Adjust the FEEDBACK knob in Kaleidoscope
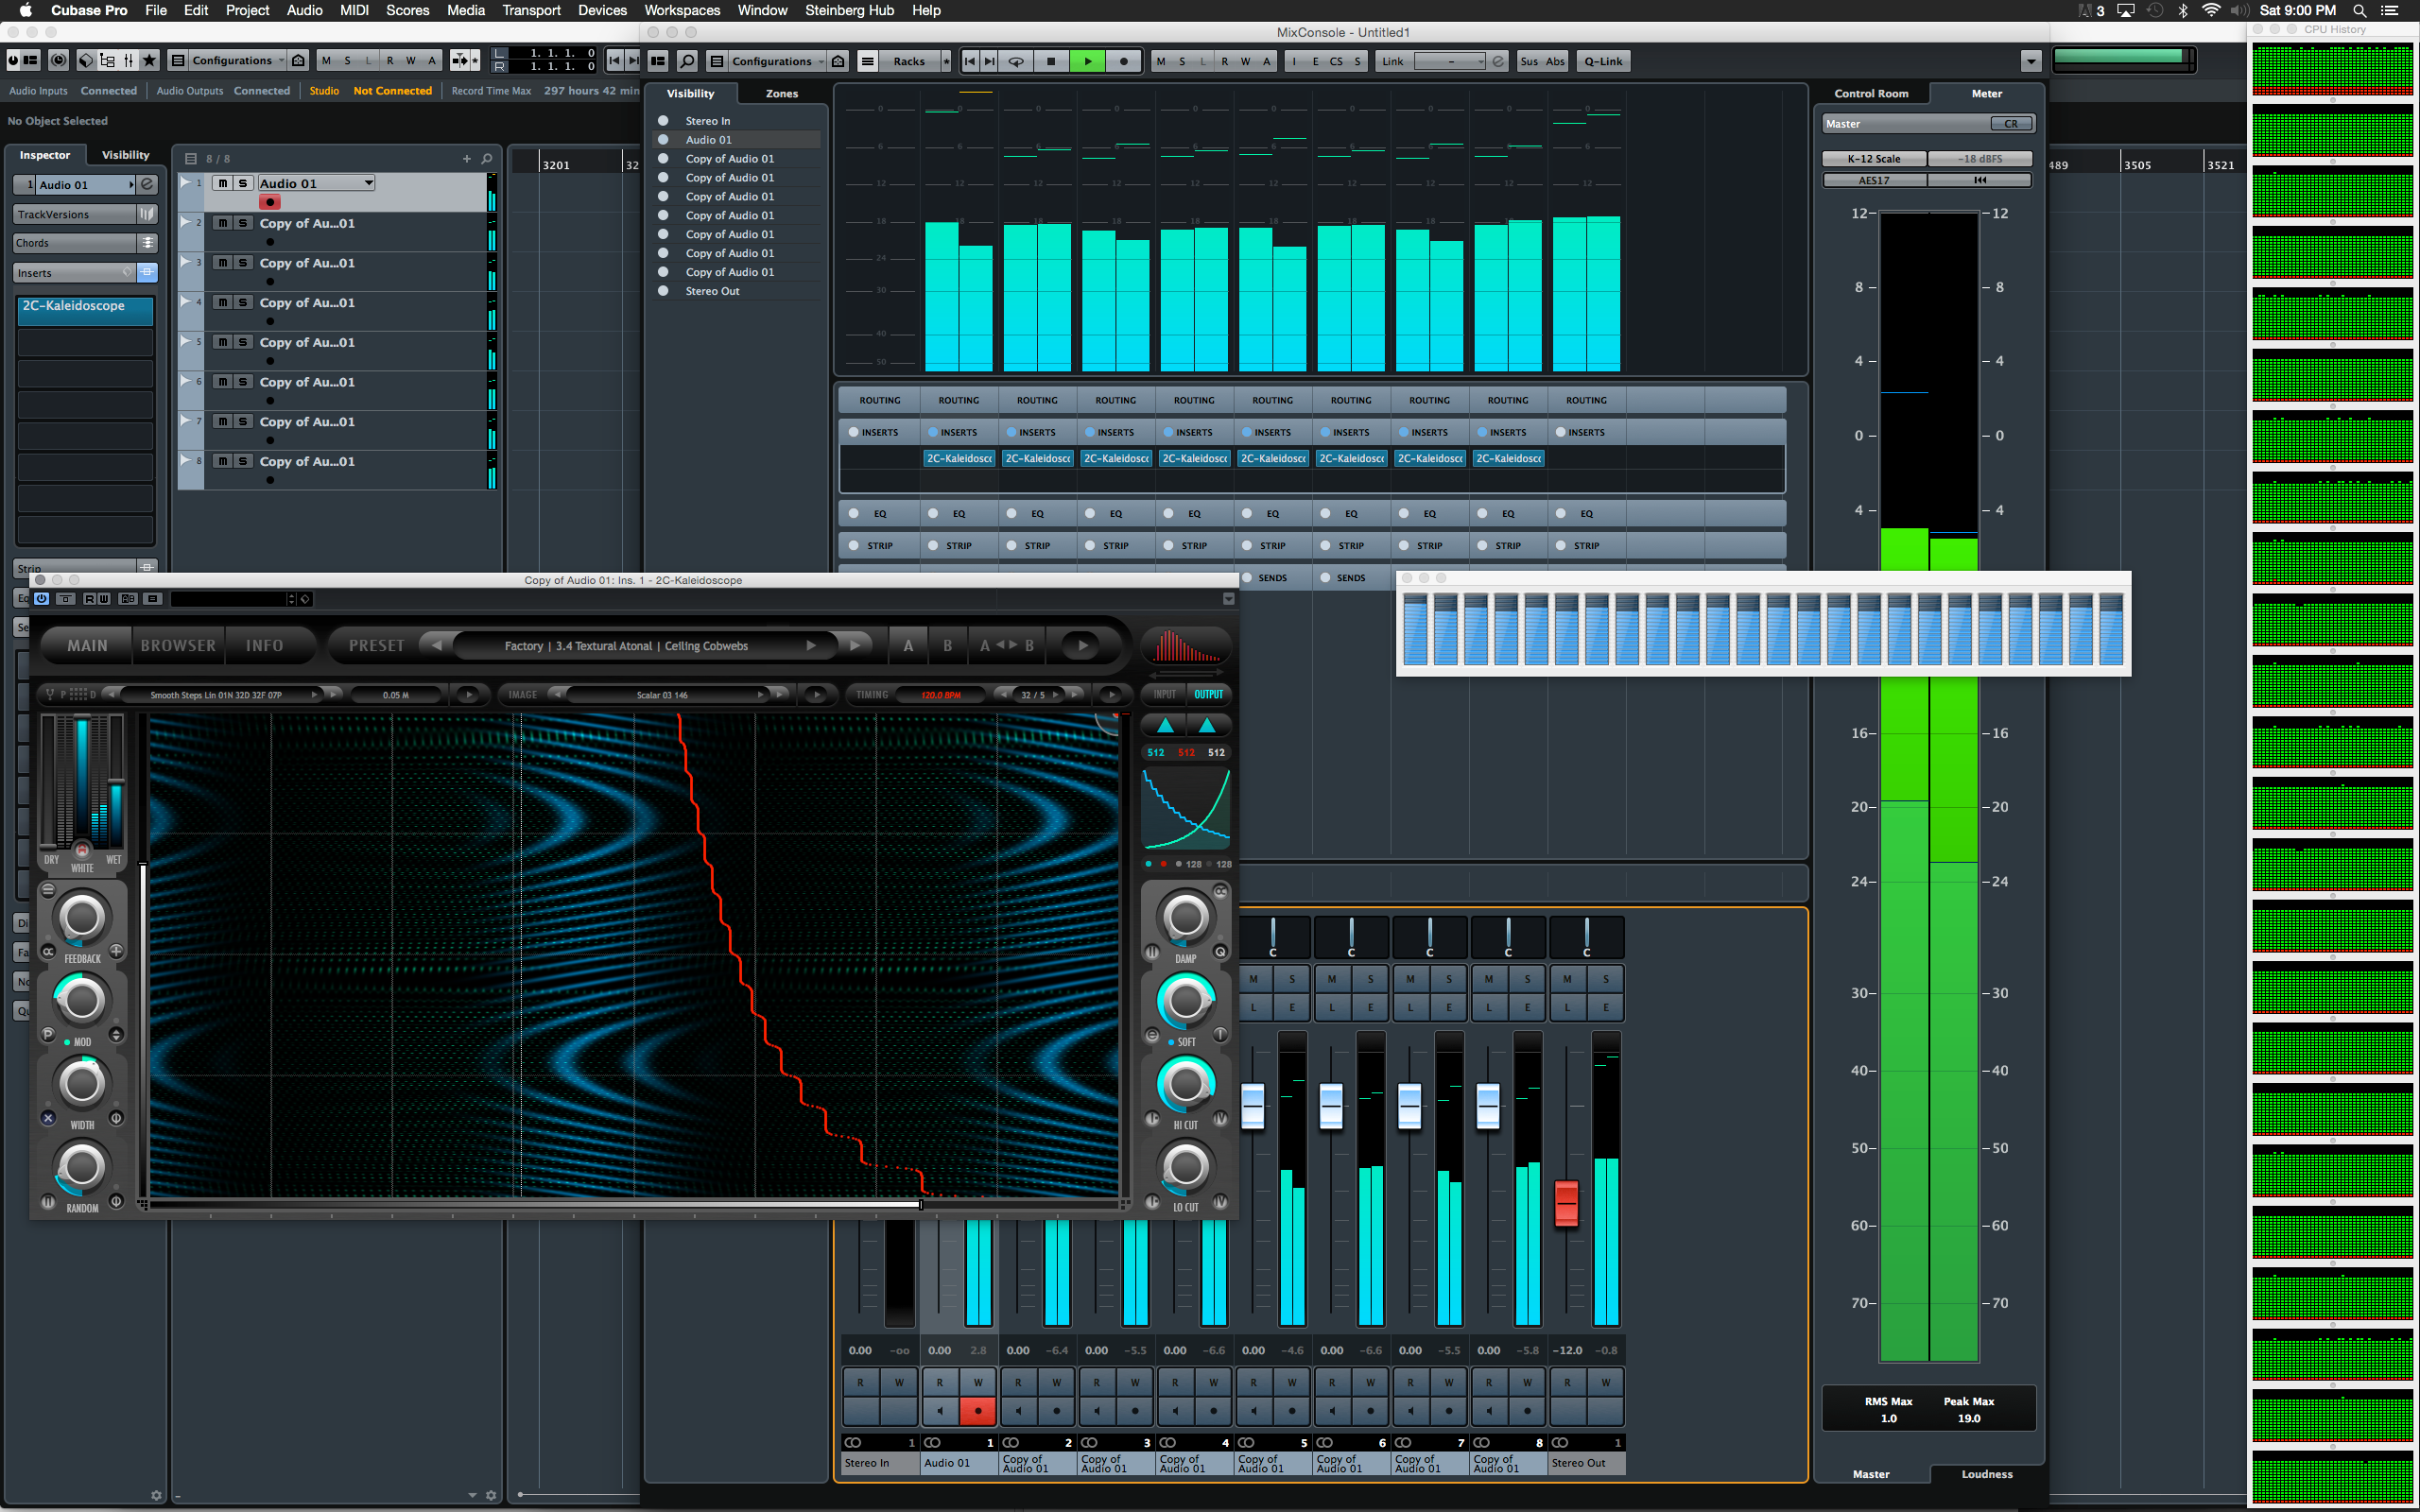 (x=82, y=917)
